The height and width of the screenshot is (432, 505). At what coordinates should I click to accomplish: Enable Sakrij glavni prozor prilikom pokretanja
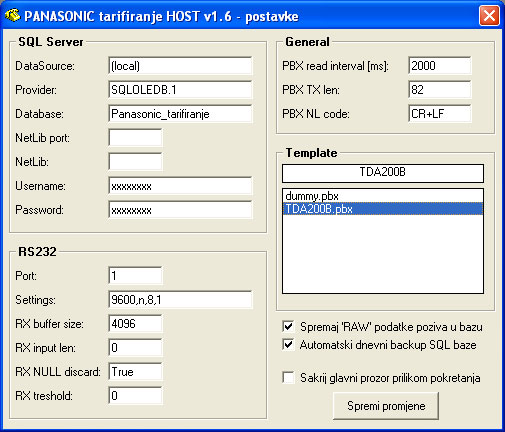click(288, 378)
